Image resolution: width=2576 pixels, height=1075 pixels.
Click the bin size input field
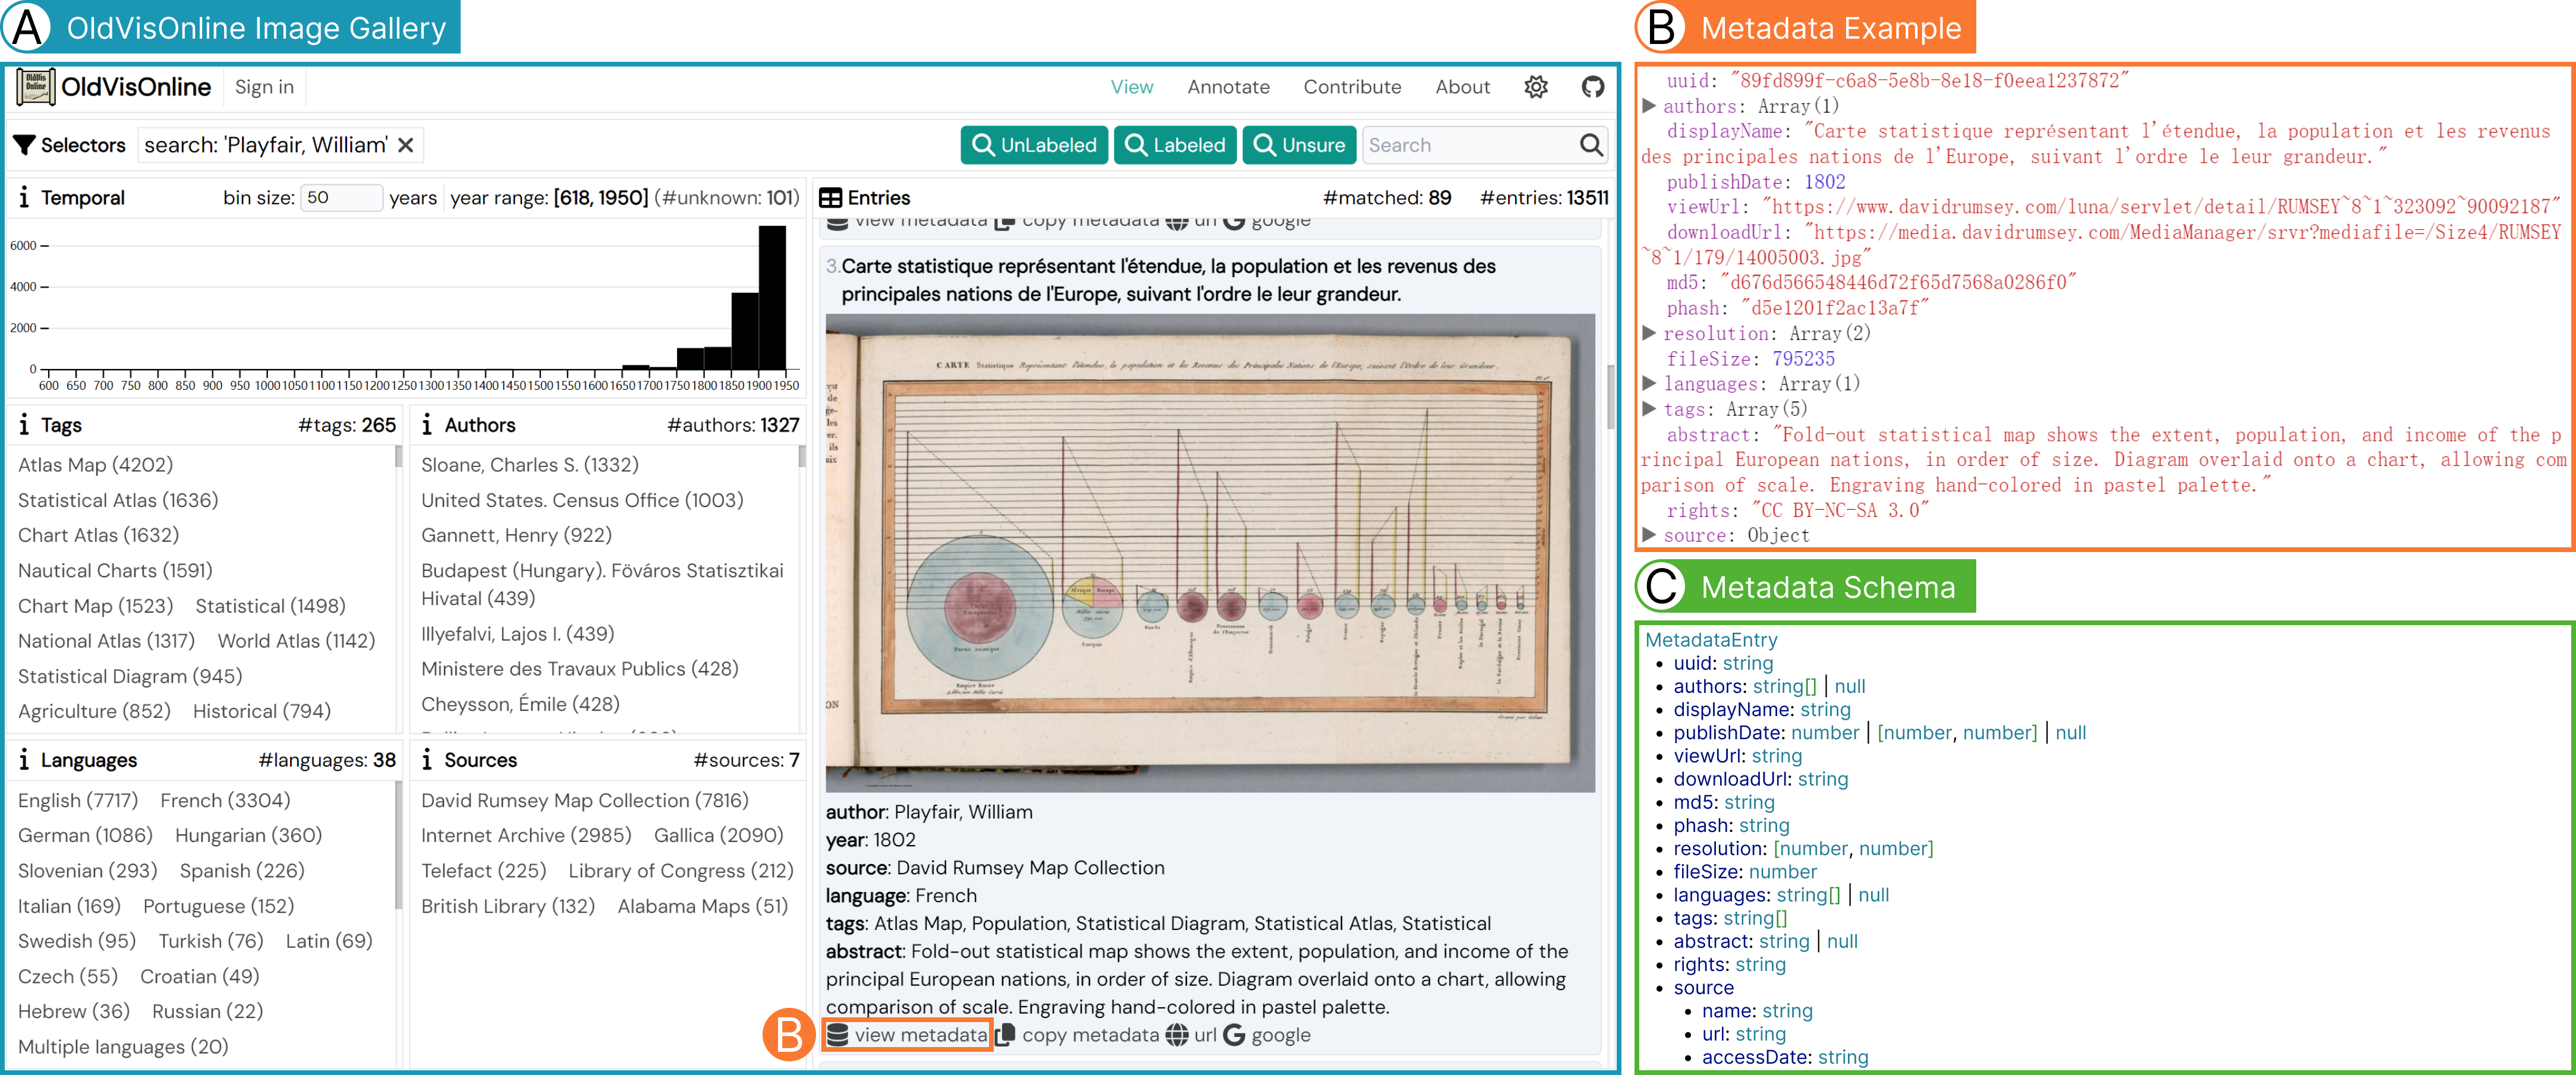[x=342, y=197]
